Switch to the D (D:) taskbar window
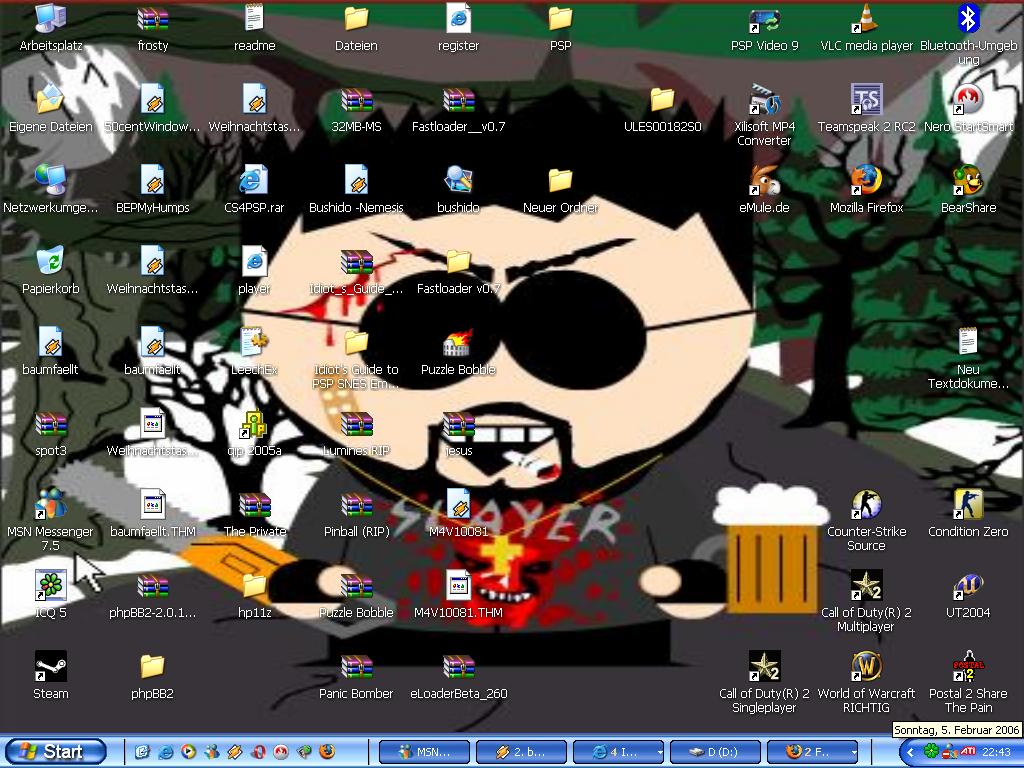The image size is (1024, 768). click(x=715, y=752)
